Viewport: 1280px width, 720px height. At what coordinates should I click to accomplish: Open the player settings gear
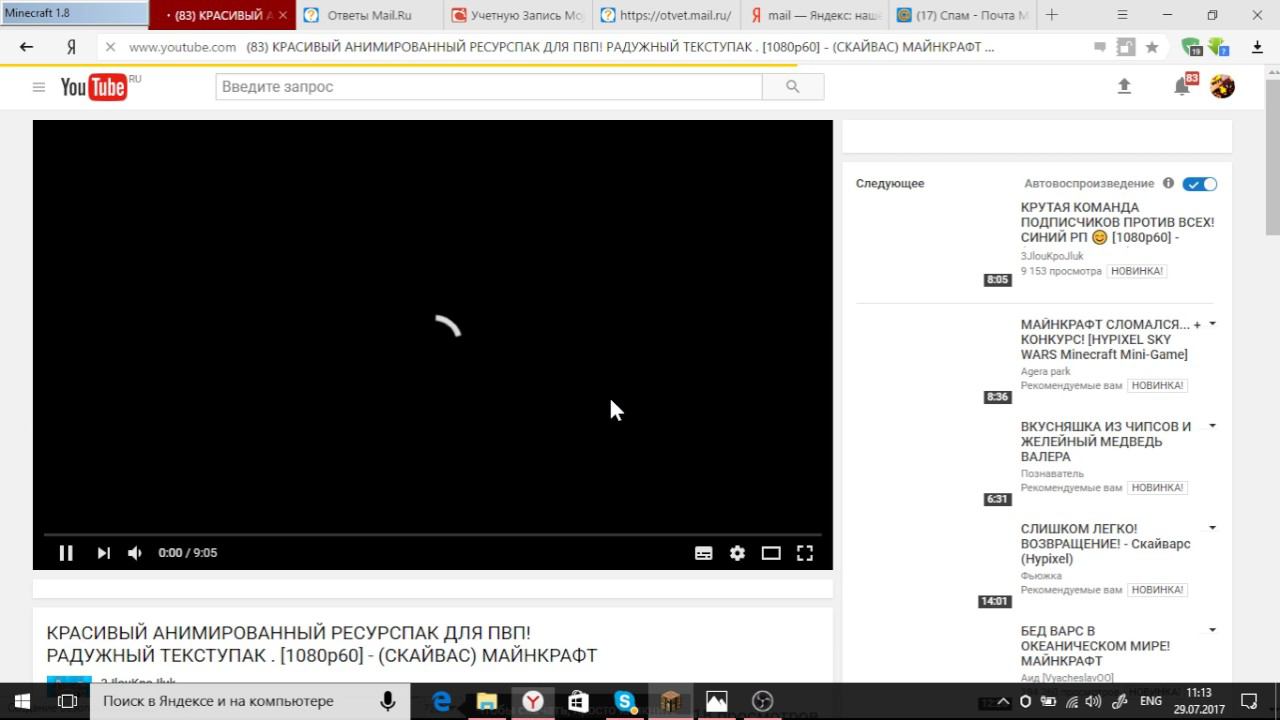737,553
